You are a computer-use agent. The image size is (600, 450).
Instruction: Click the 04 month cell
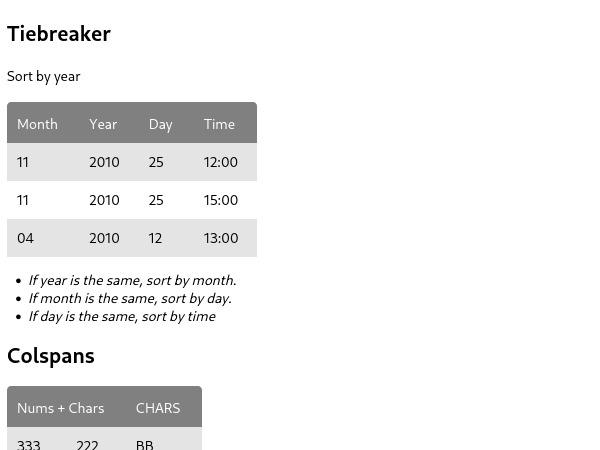(x=26, y=238)
